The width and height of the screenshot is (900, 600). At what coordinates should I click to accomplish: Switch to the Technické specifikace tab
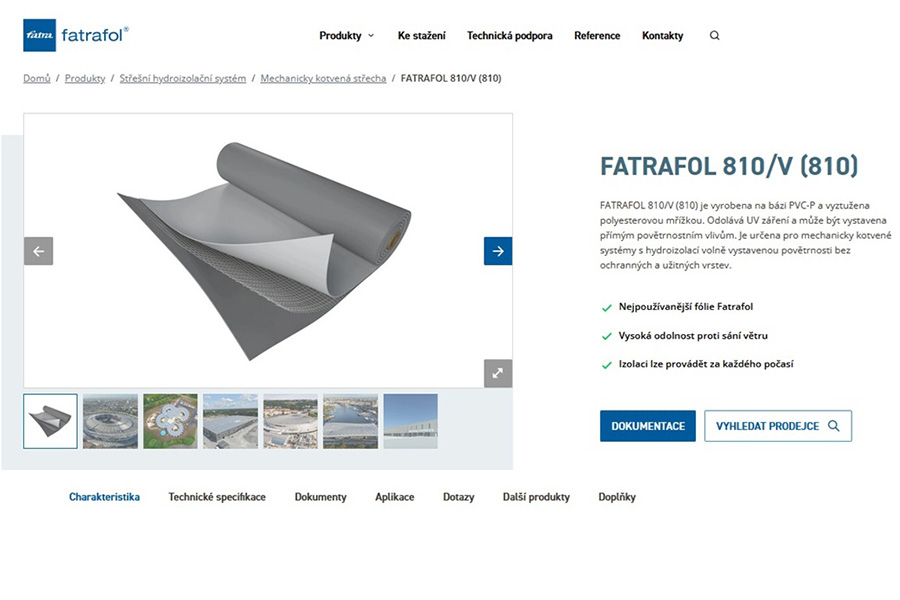tap(217, 497)
